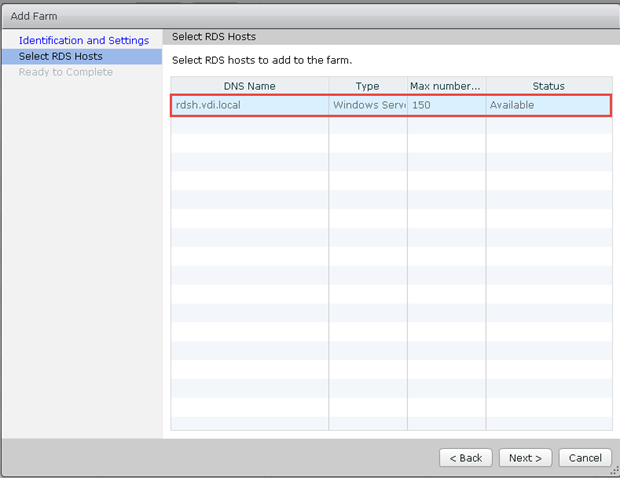Sort by Max number column header
The image size is (620, 478).
click(446, 86)
